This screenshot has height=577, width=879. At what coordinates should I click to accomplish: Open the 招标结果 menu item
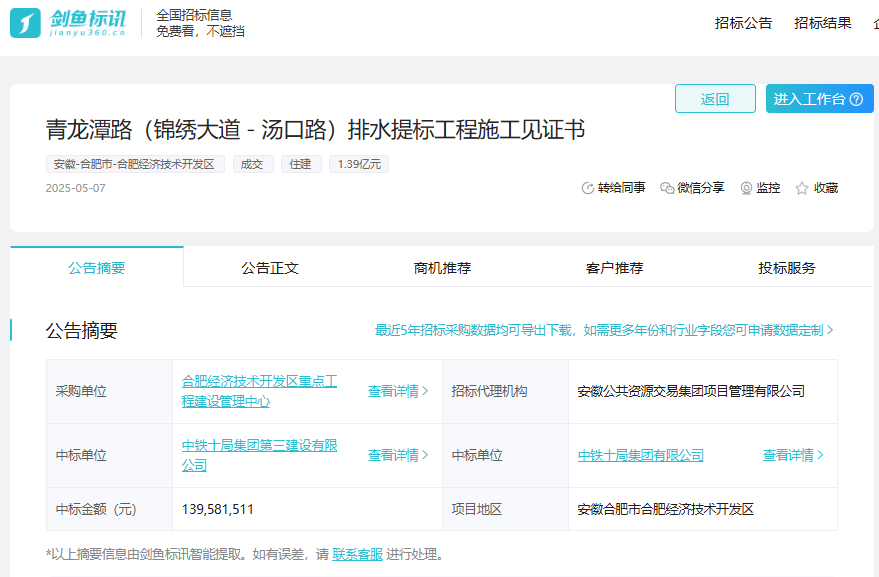[x=822, y=23]
